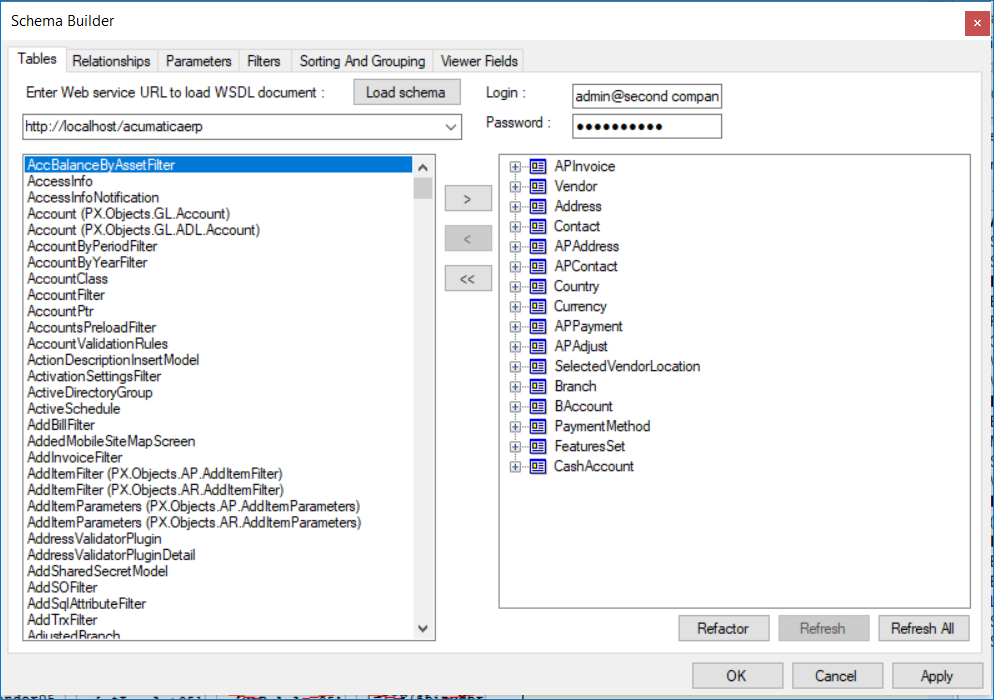
Task: Click the table icon beside Country
Action: (x=538, y=287)
